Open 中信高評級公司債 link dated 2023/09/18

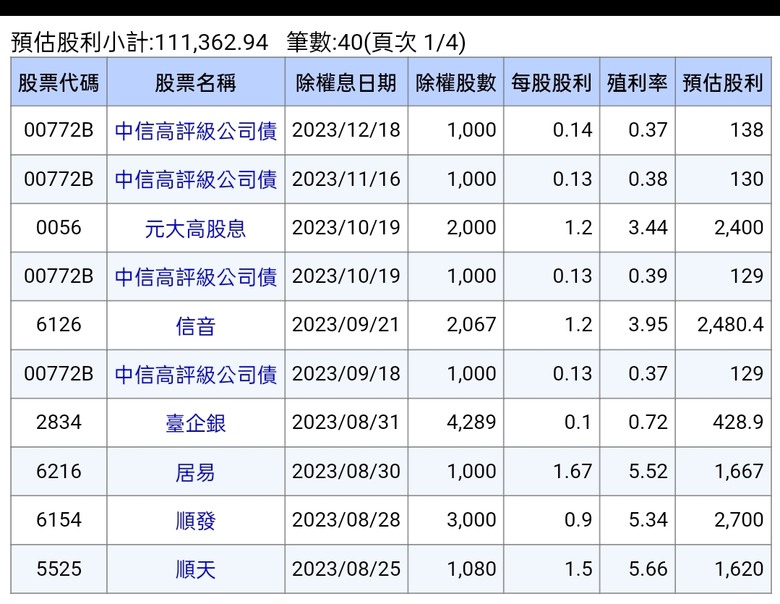(x=195, y=374)
